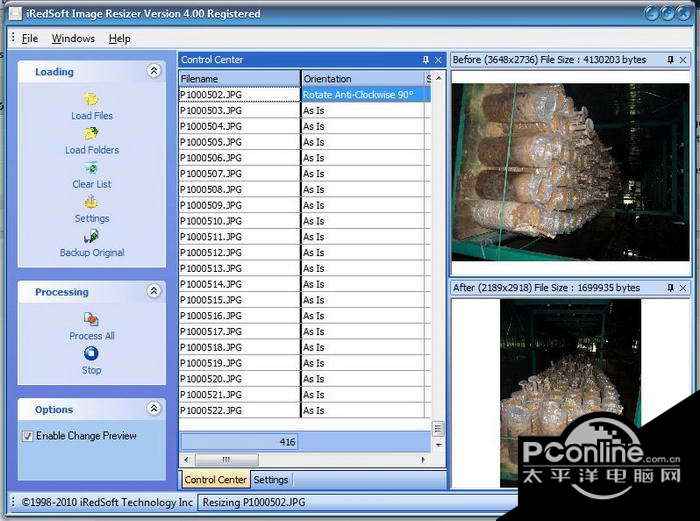Select file P1000506.JPG

pyautogui.click(x=240, y=158)
